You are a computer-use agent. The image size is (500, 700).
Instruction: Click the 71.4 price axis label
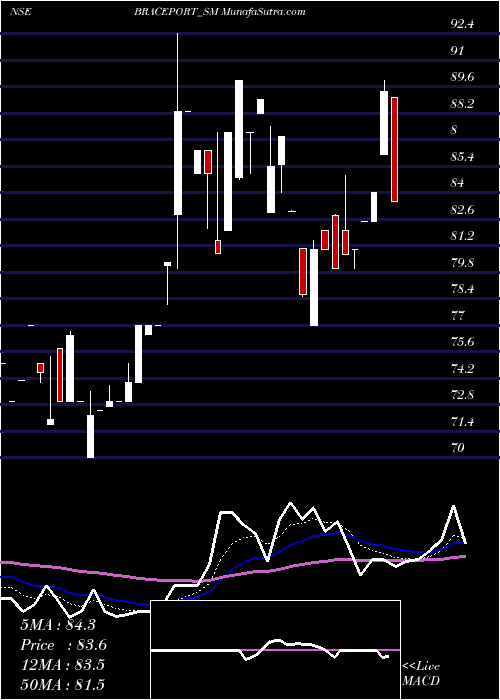[462, 421]
